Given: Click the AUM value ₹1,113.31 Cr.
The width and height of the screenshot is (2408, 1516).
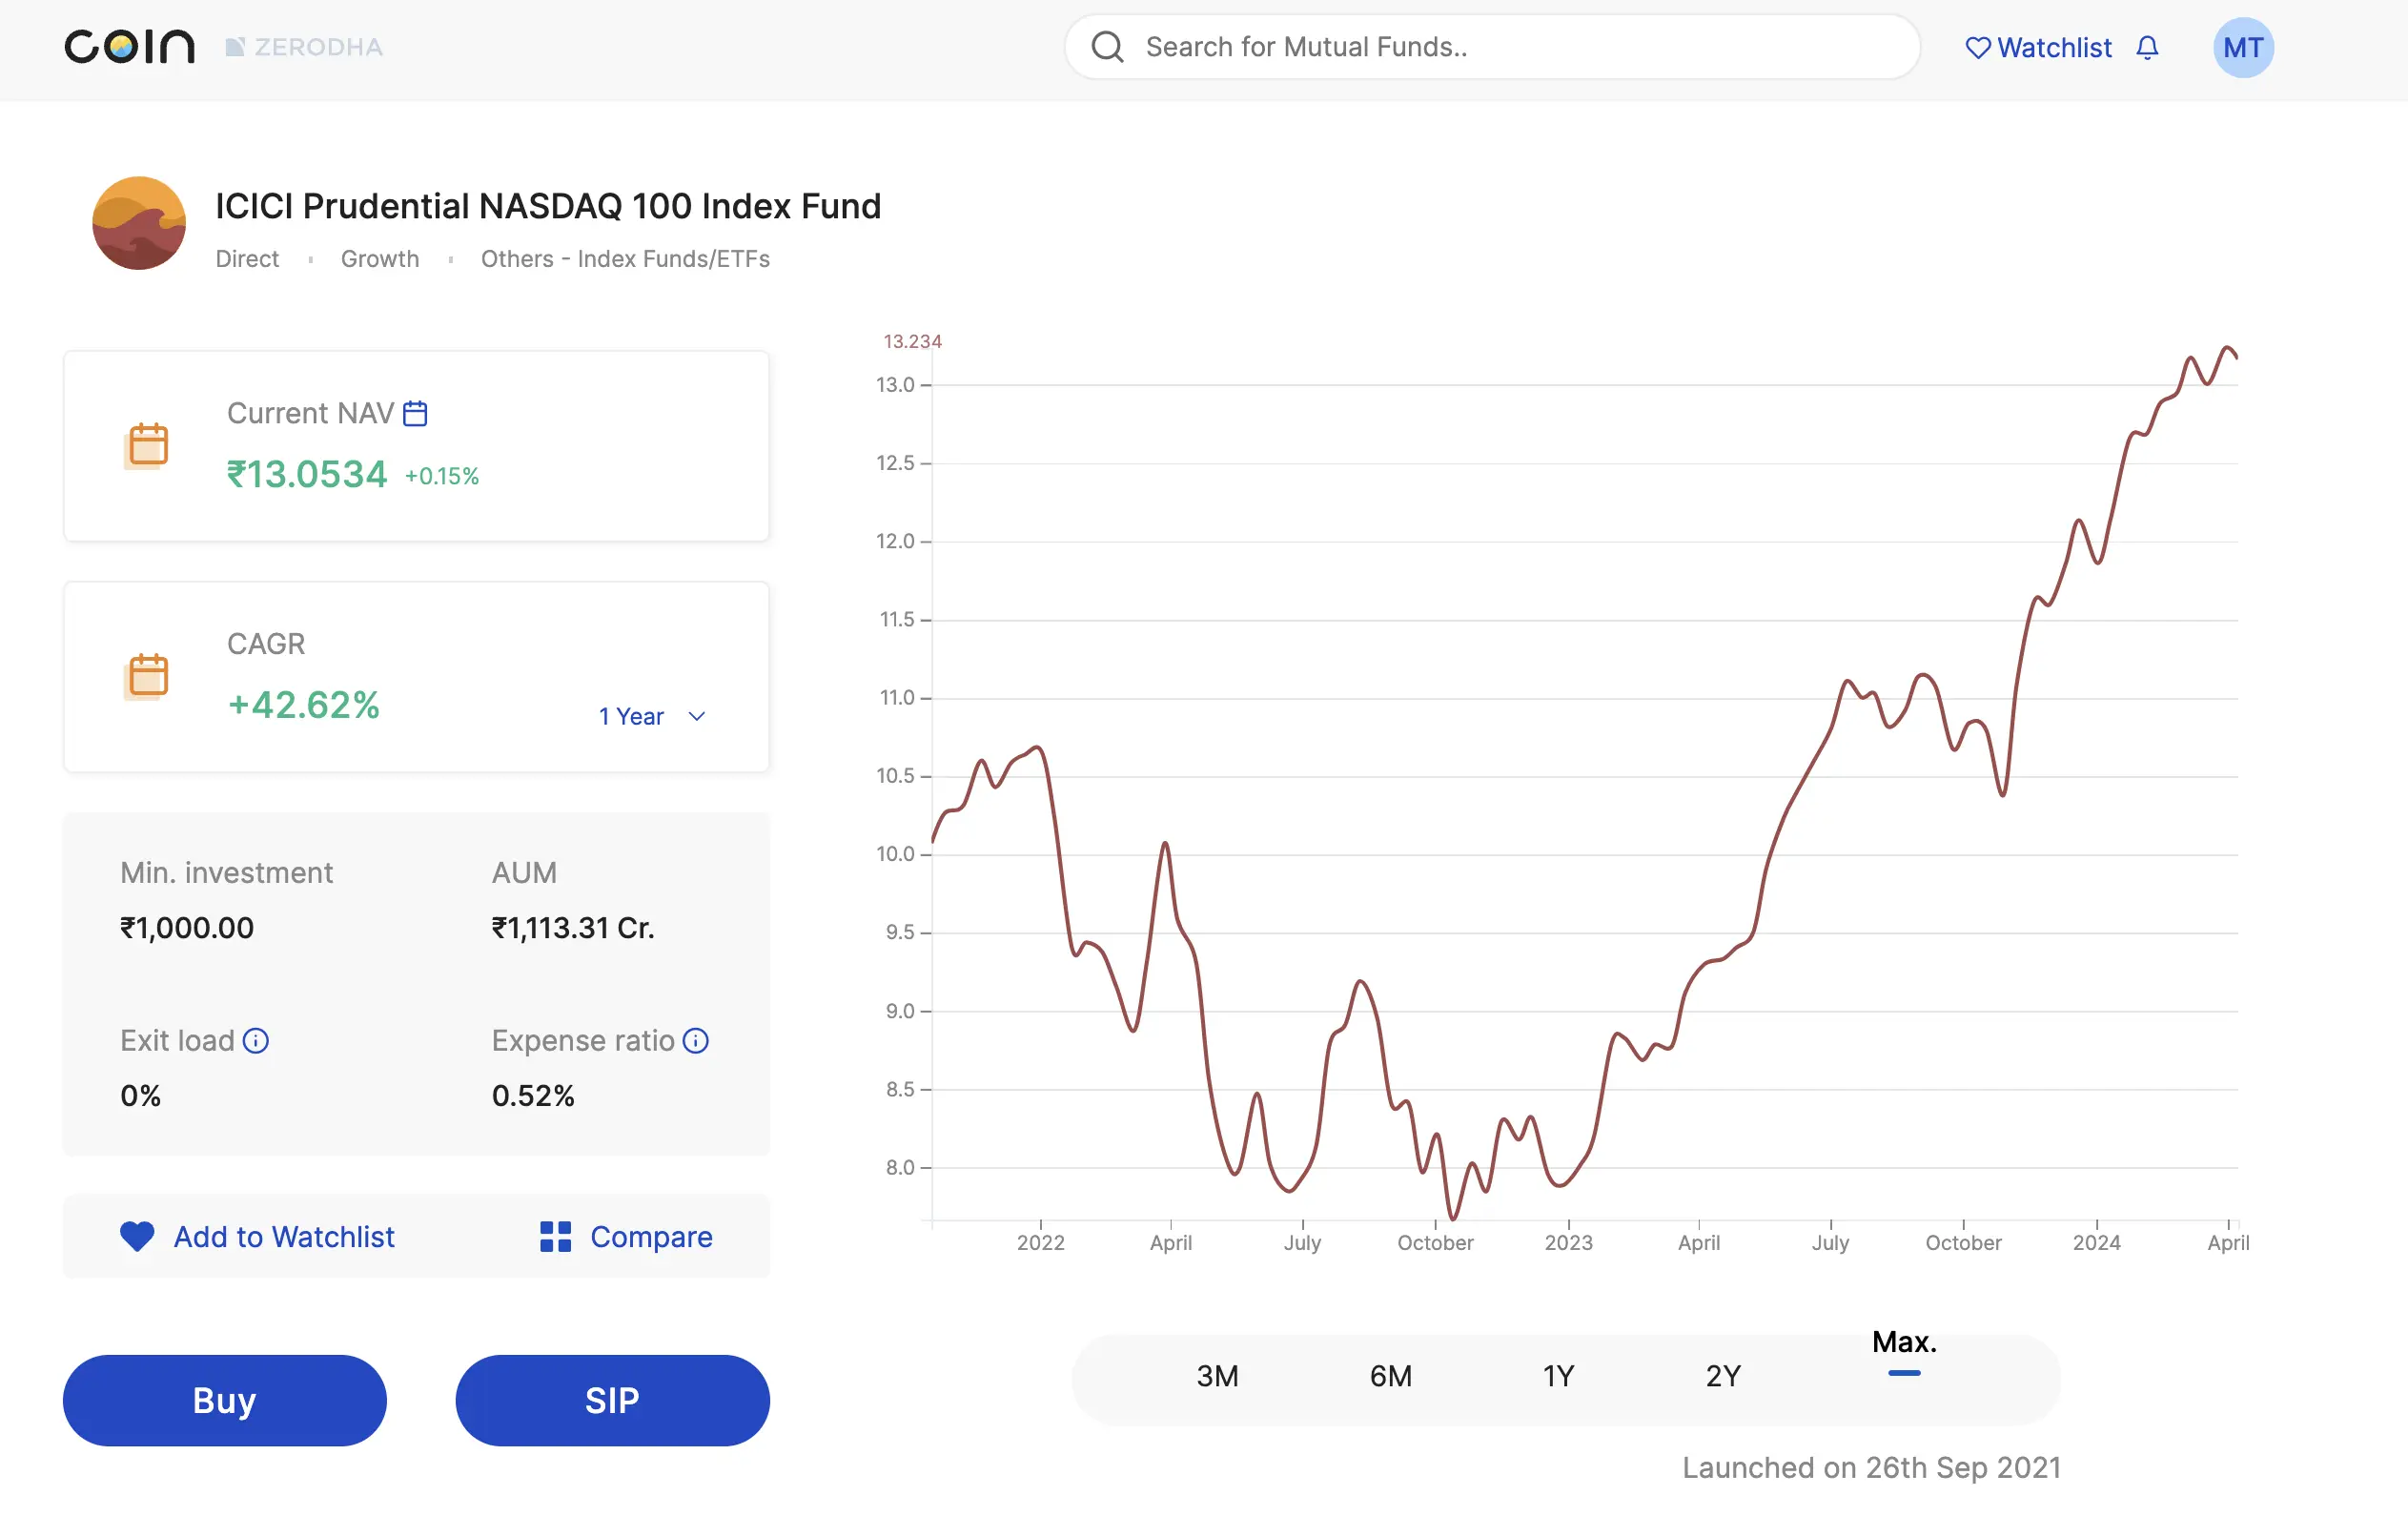Looking at the screenshot, I should tap(573, 928).
